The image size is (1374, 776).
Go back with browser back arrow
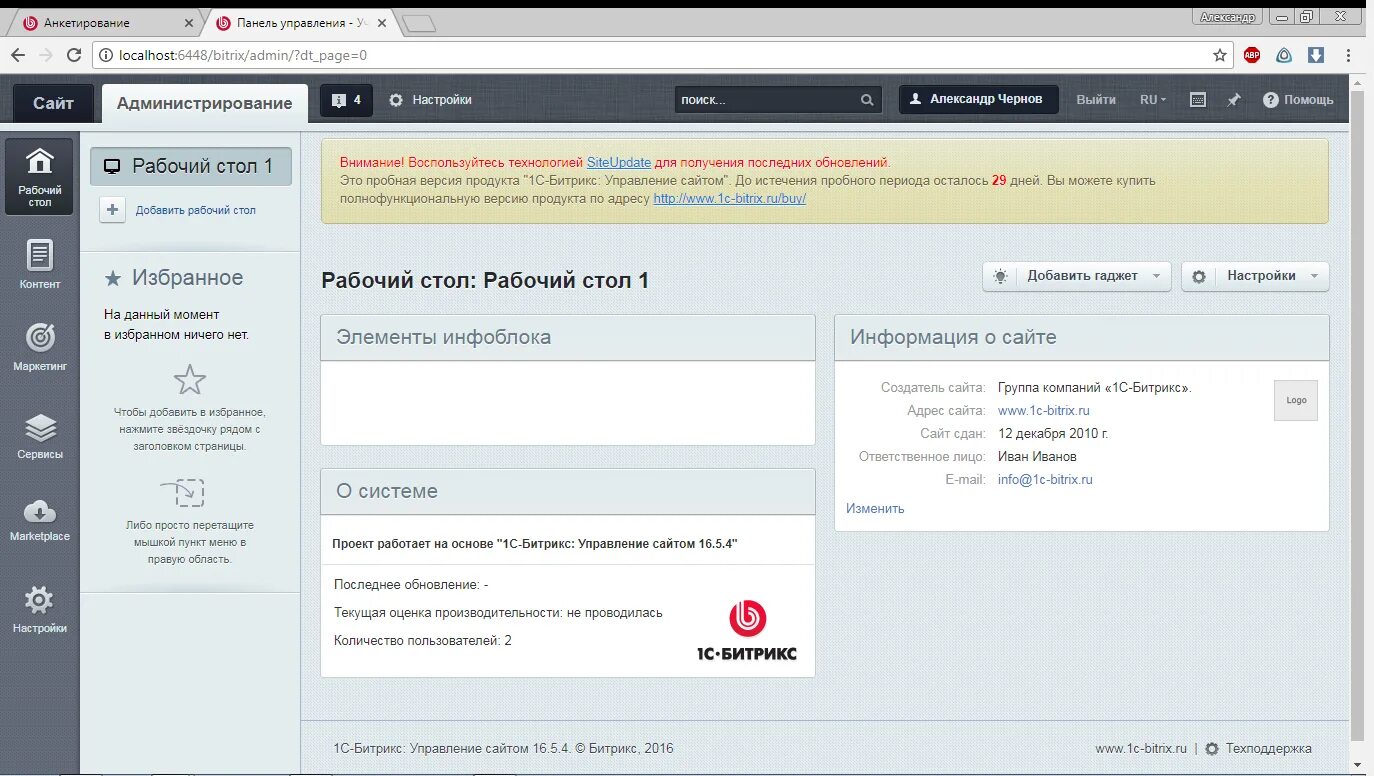[18, 55]
